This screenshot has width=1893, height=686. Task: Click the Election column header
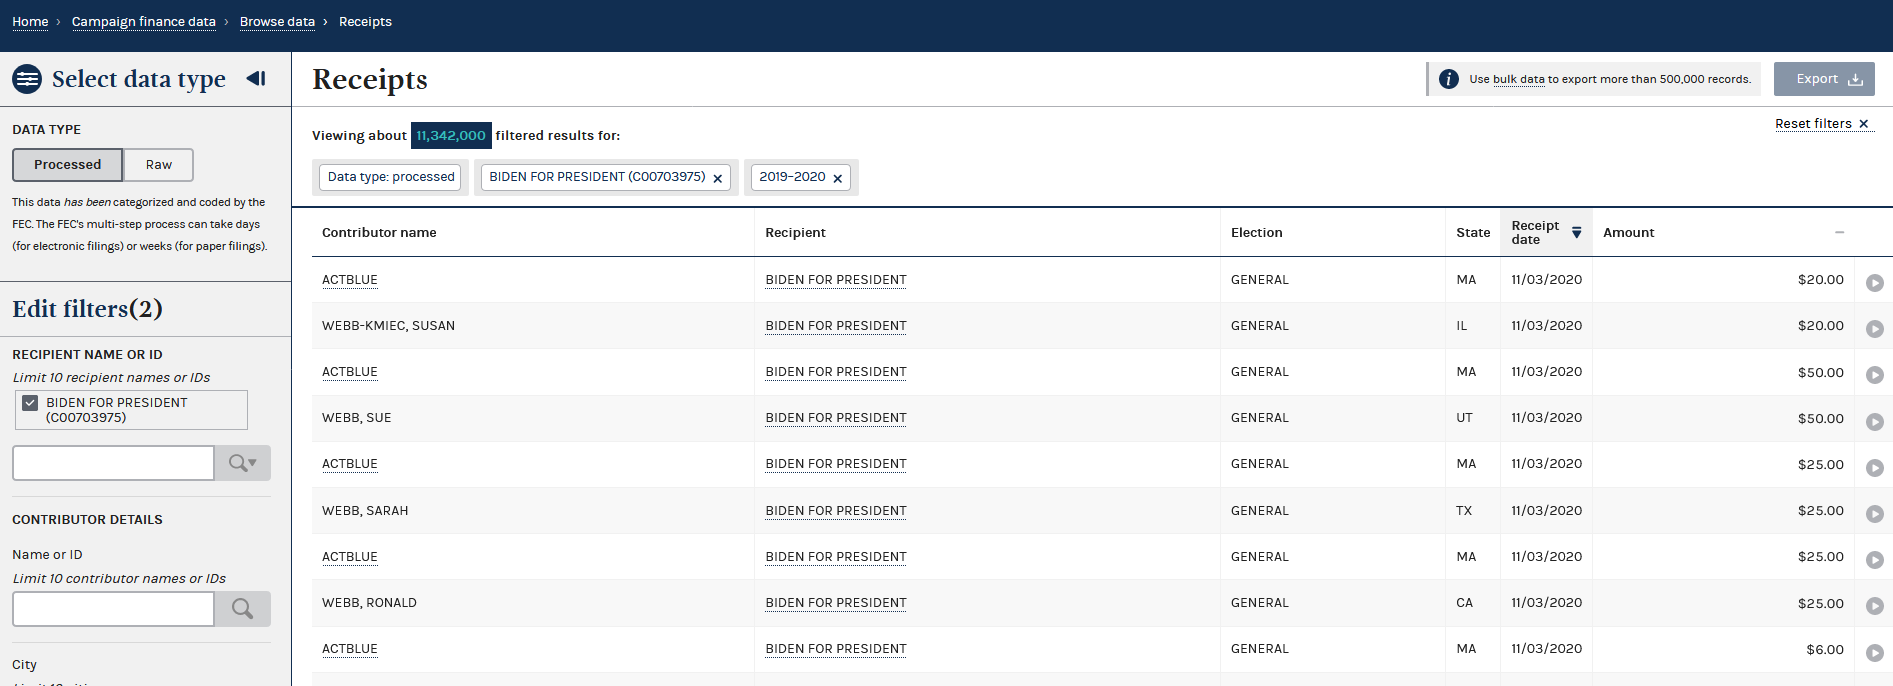coord(1256,233)
